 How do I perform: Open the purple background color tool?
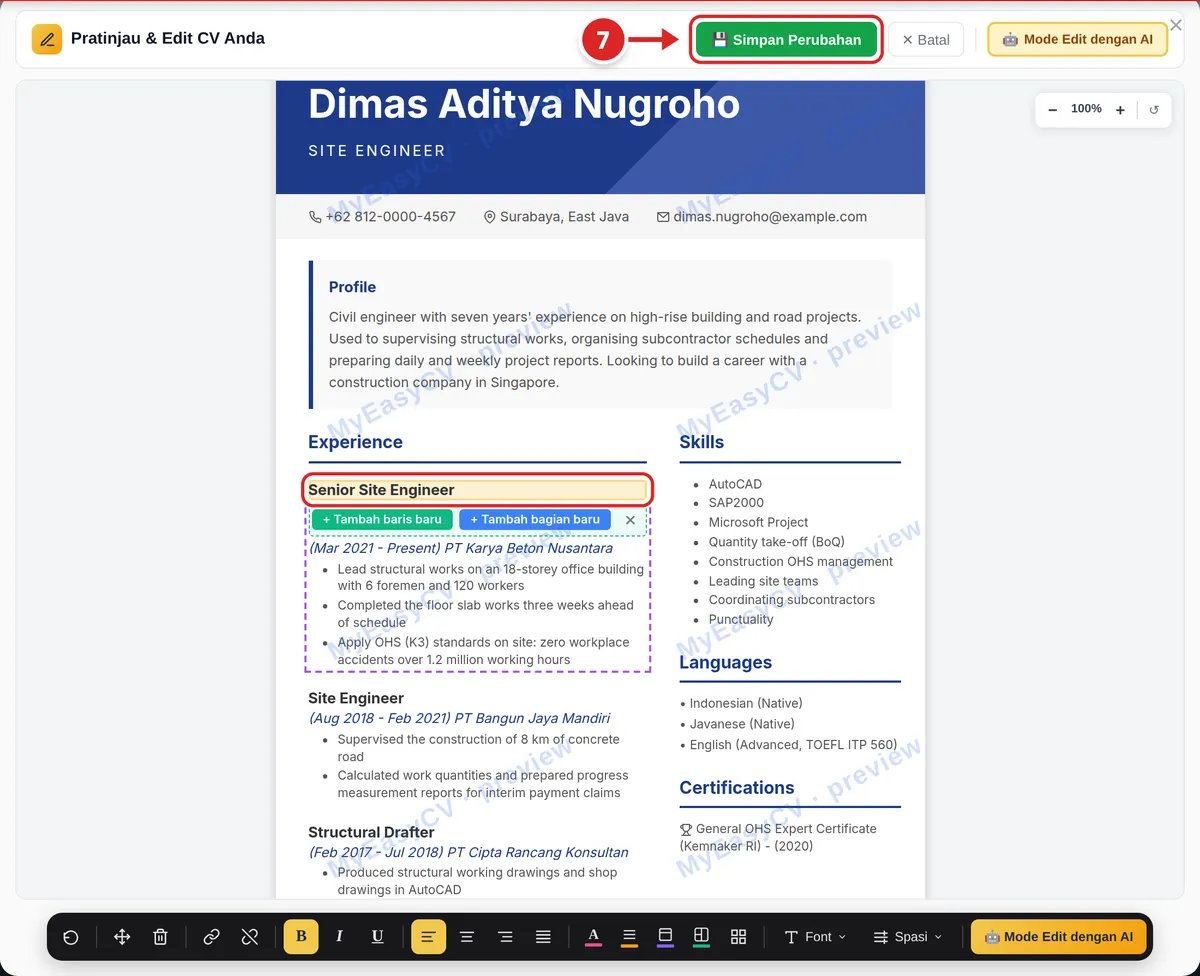point(665,937)
